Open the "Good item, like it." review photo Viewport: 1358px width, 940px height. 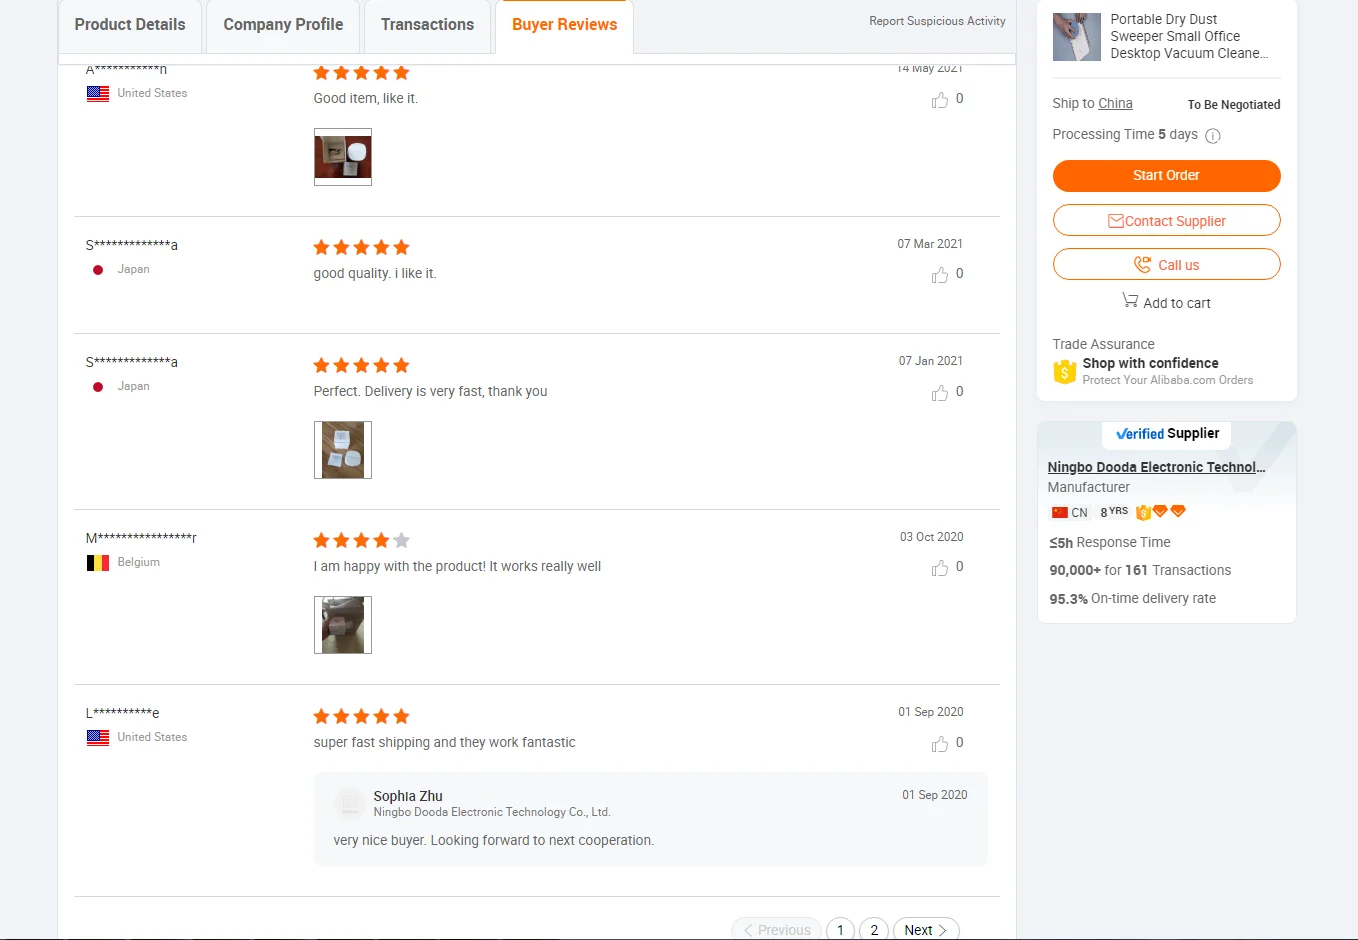(343, 157)
